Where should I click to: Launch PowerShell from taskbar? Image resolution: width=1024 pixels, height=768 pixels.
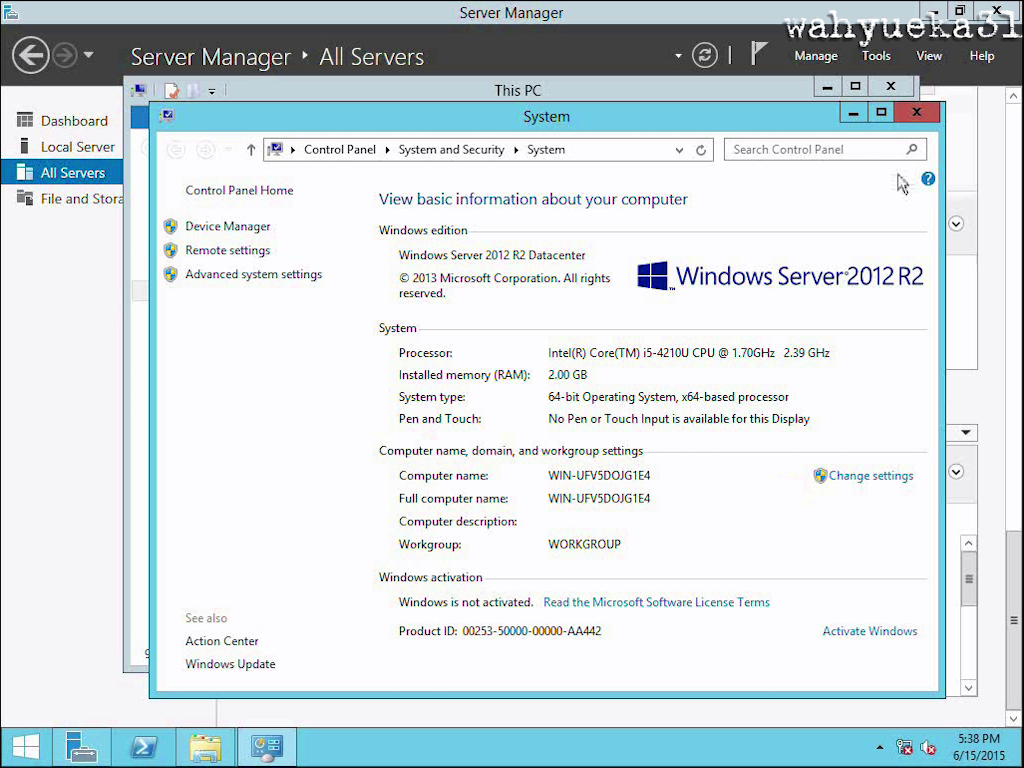coord(144,747)
